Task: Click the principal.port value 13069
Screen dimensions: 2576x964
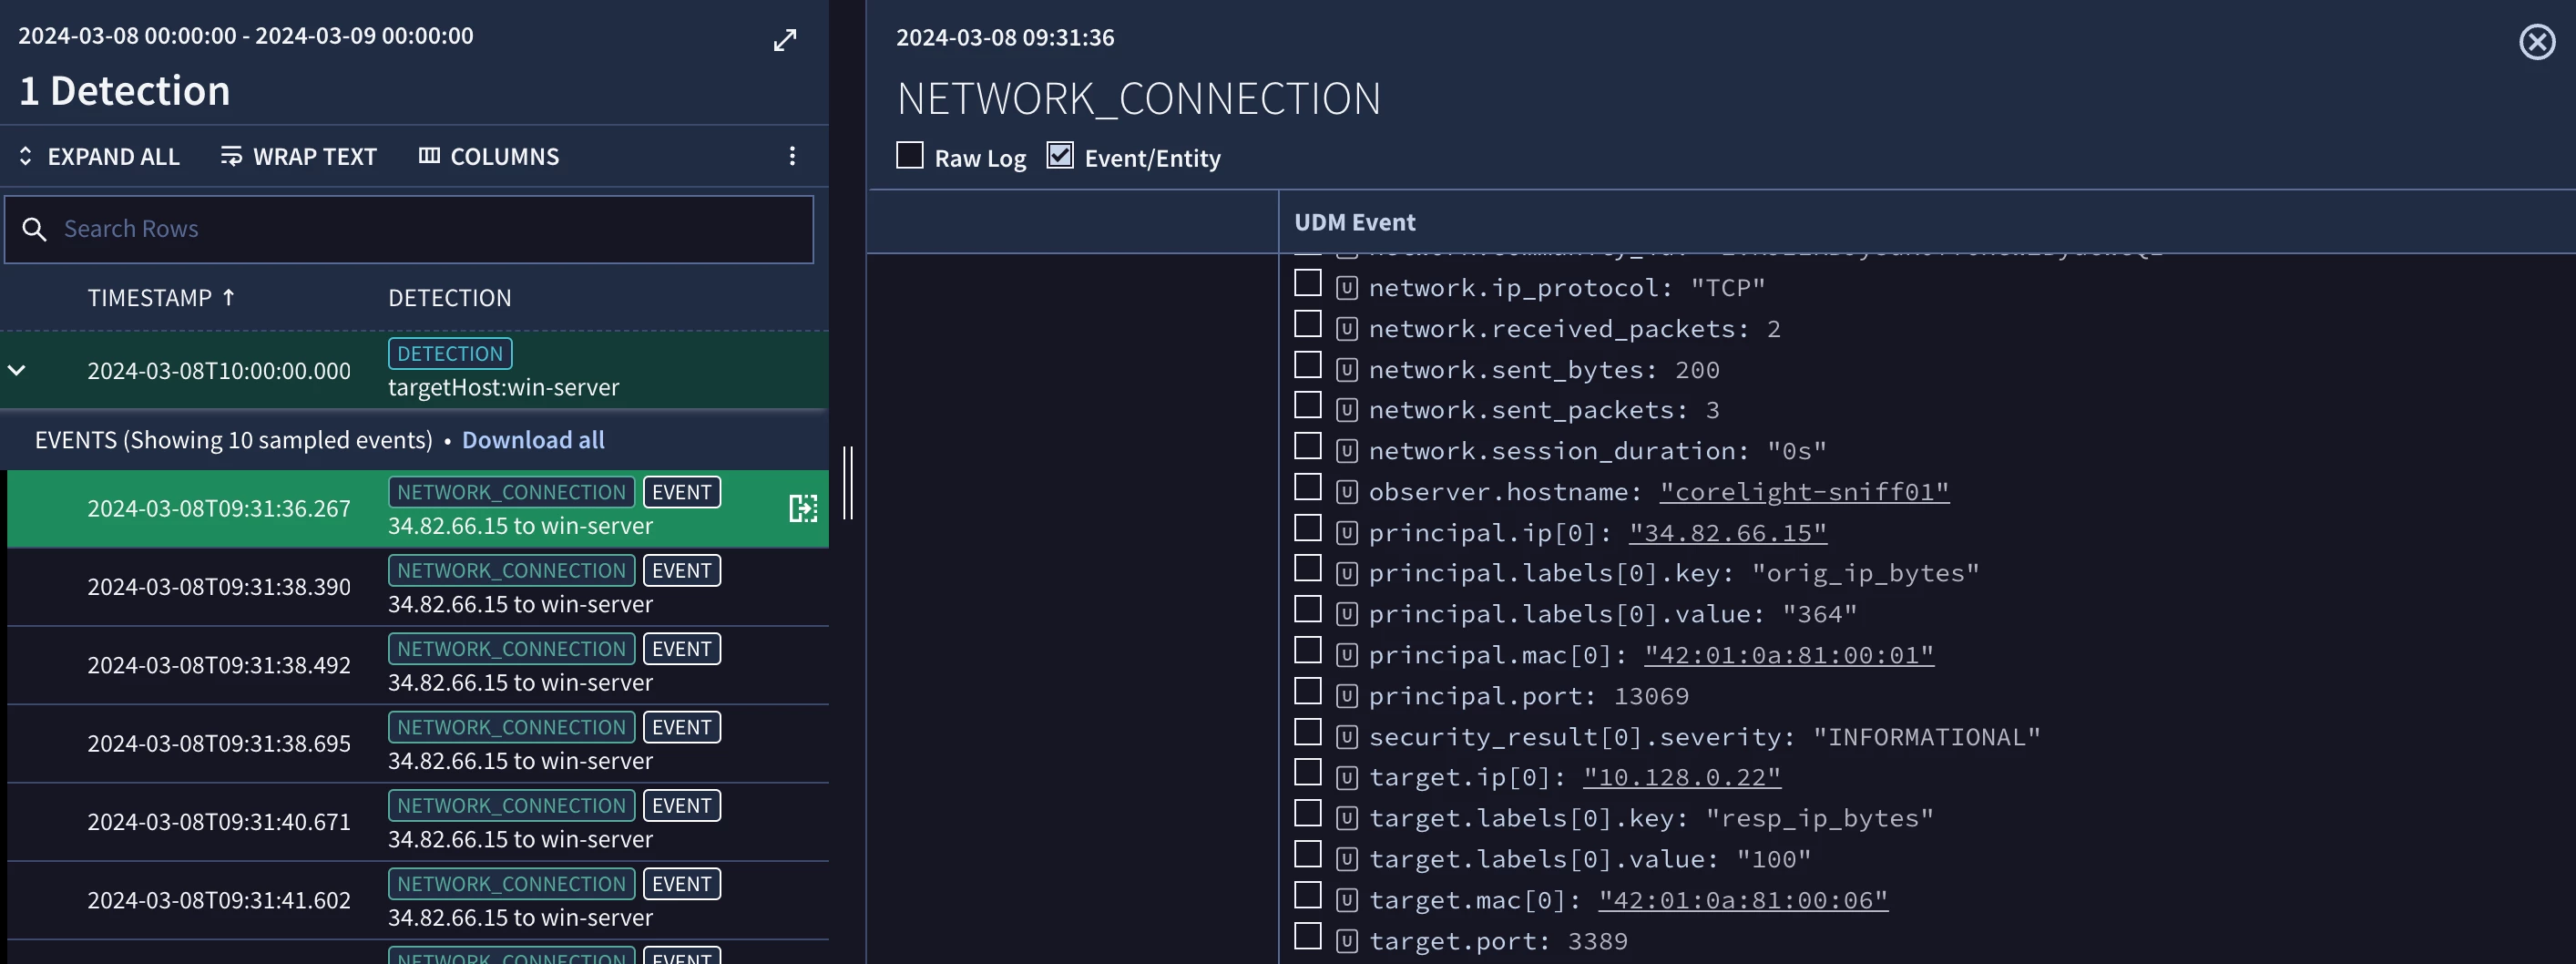Action: coord(1651,696)
